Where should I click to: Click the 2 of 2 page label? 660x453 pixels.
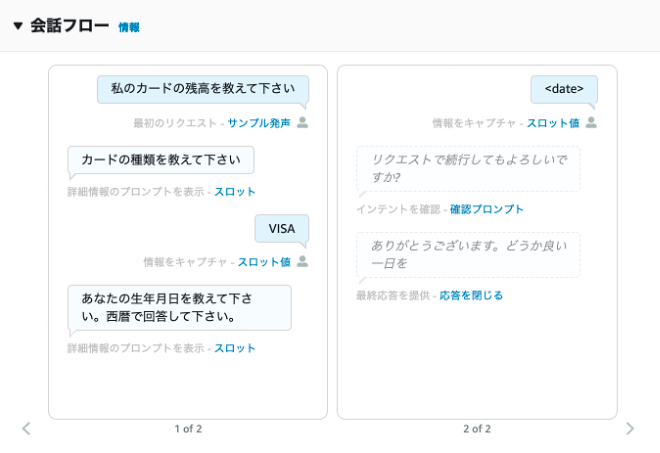coord(477,429)
